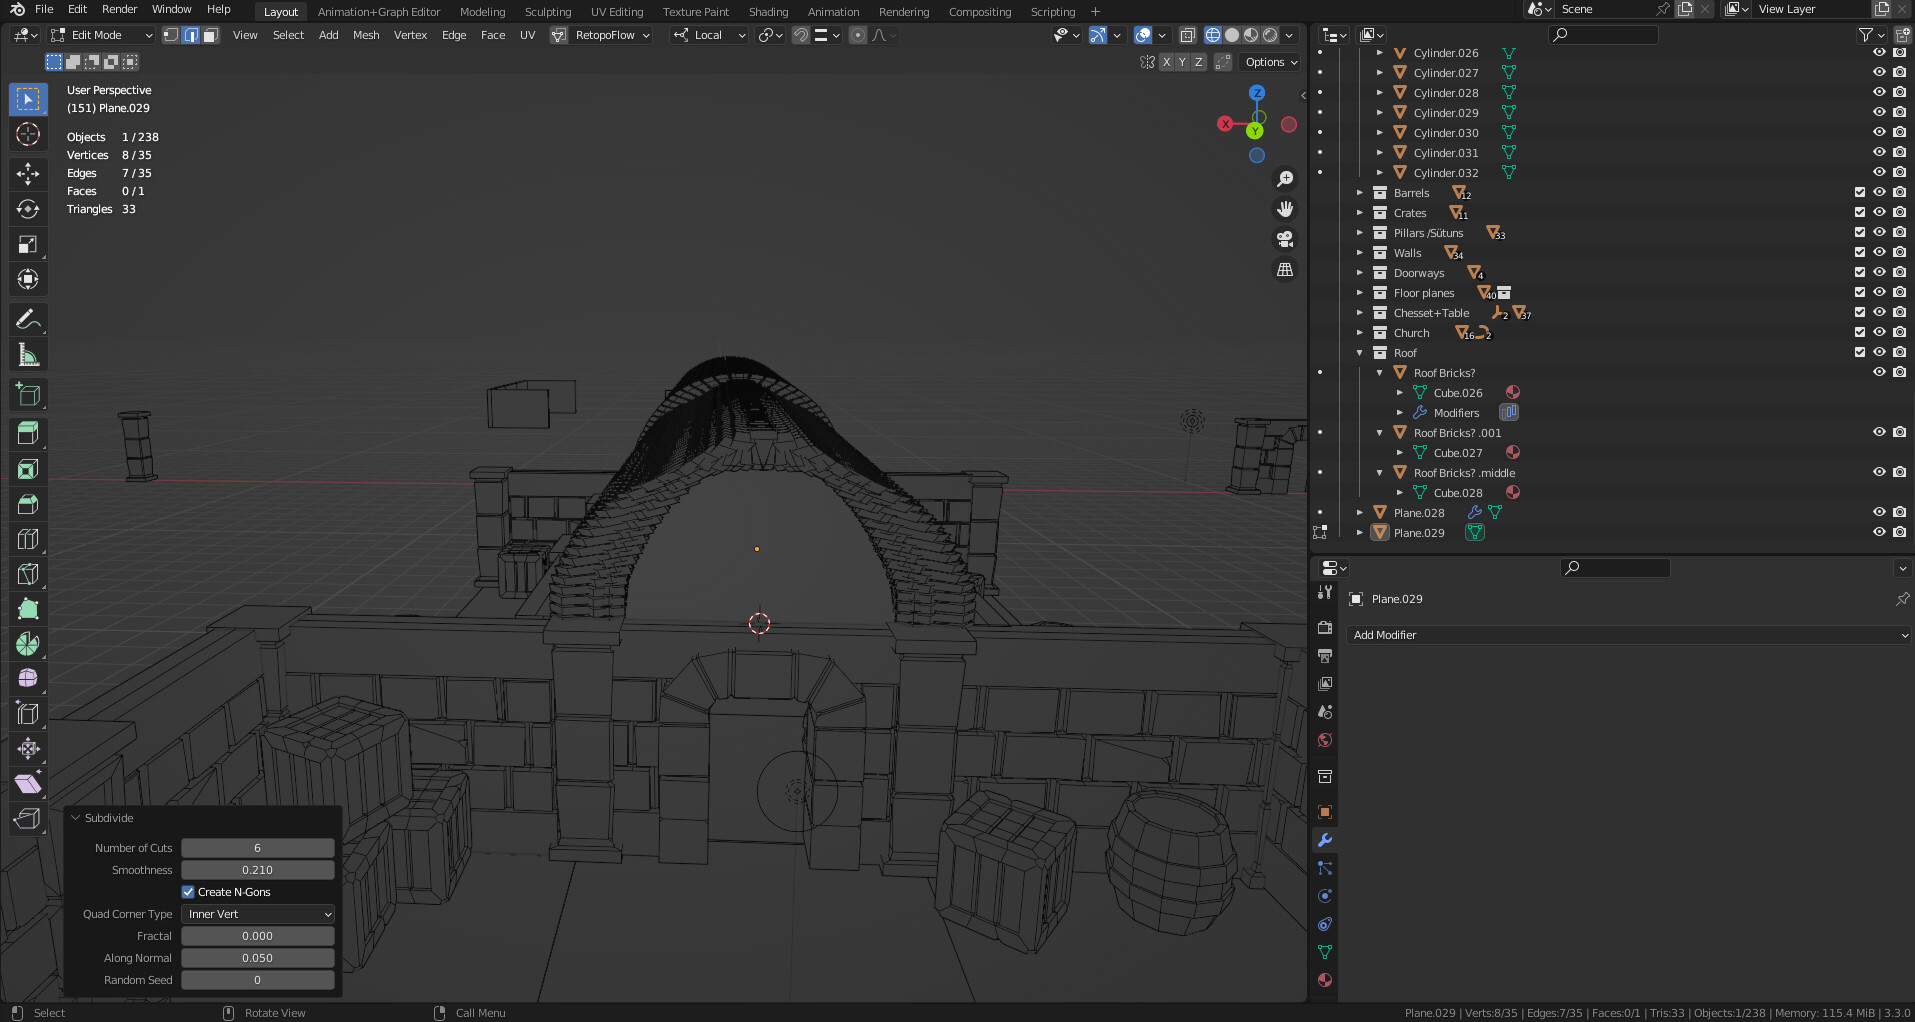The image size is (1915, 1022).
Task: Toggle camera view icon in viewport
Action: pyautogui.click(x=1285, y=239)
